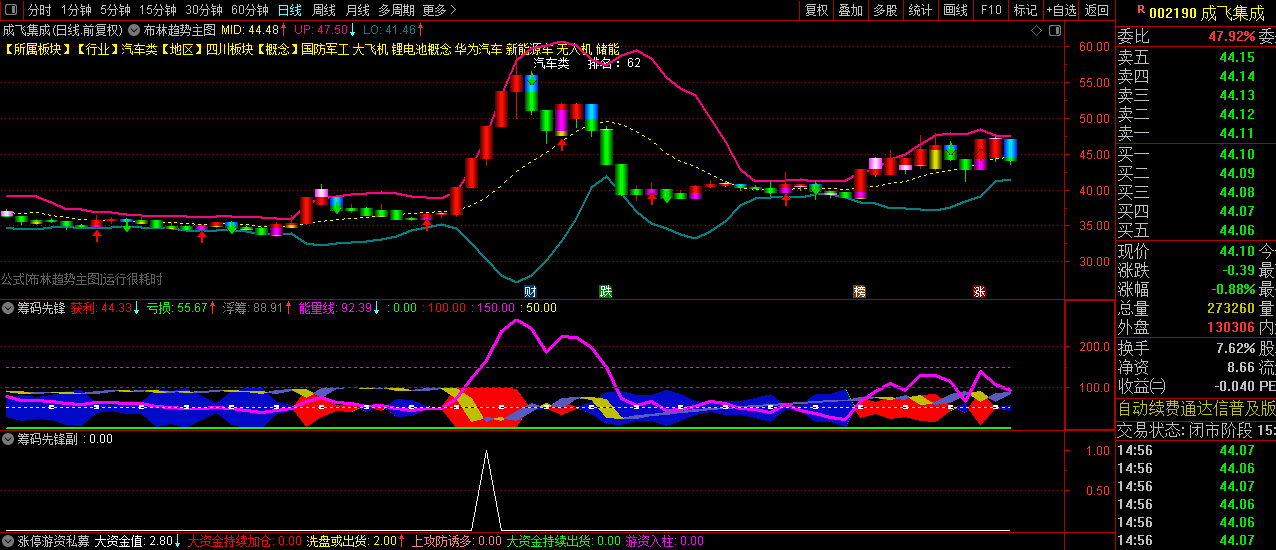Select the 卖三 price 44.13
Viewport: 1276px width, 550px height.
(x=1237, y=95)
